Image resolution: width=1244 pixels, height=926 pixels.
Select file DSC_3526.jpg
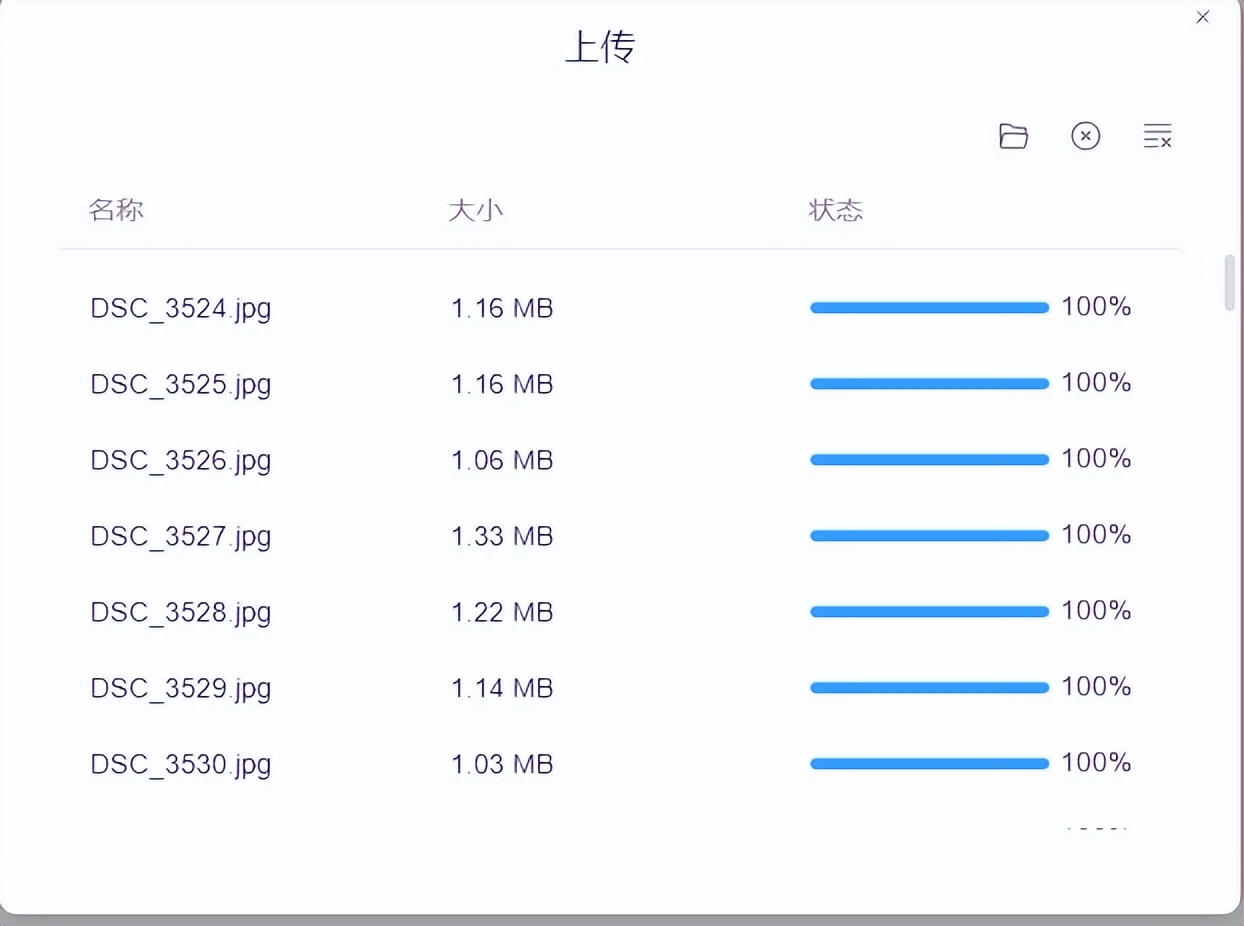point(181,460)
